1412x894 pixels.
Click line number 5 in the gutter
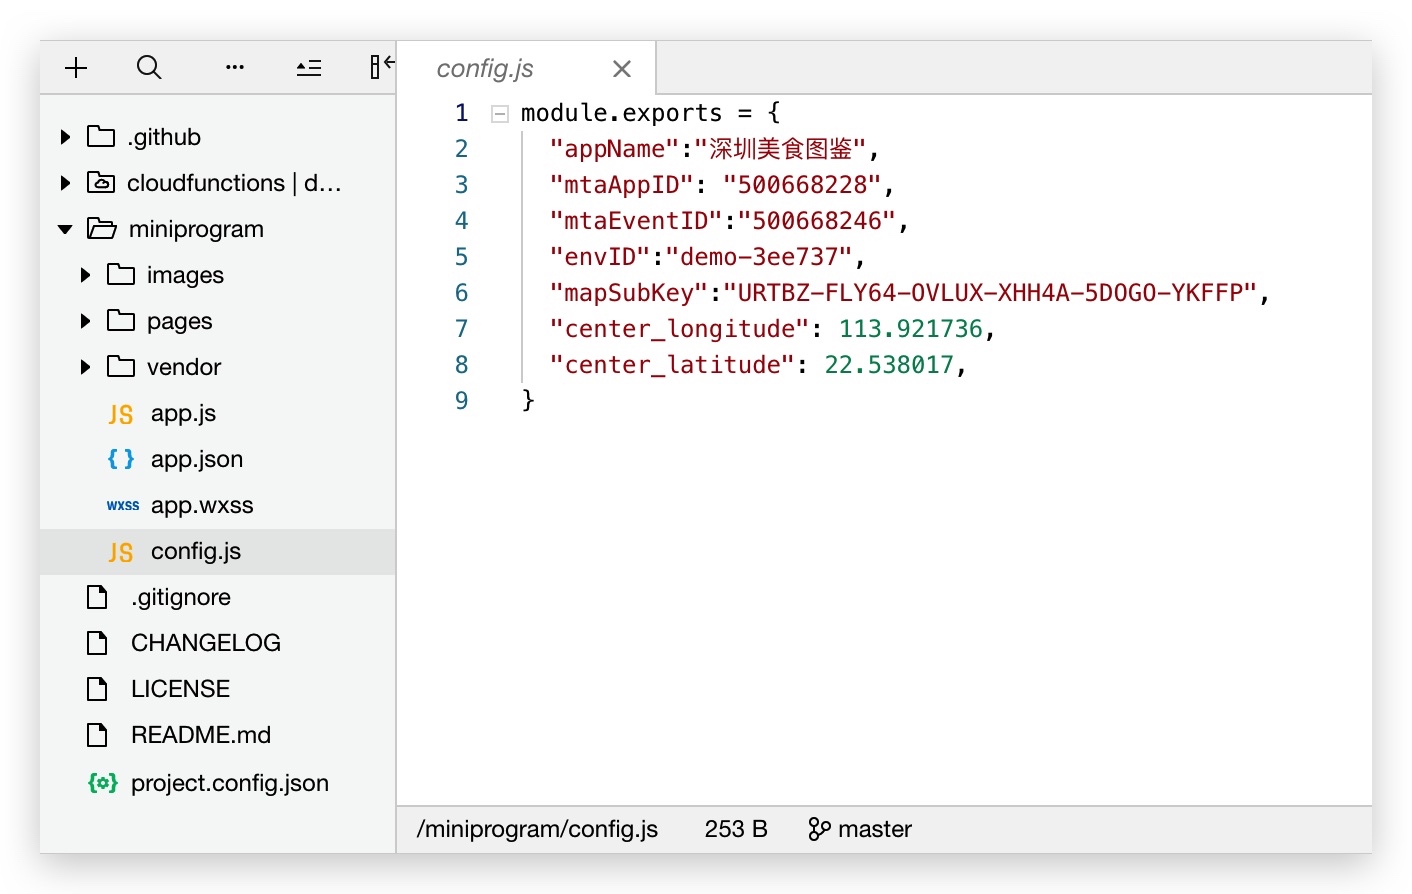pyautogui.click(x=461, y=257)
